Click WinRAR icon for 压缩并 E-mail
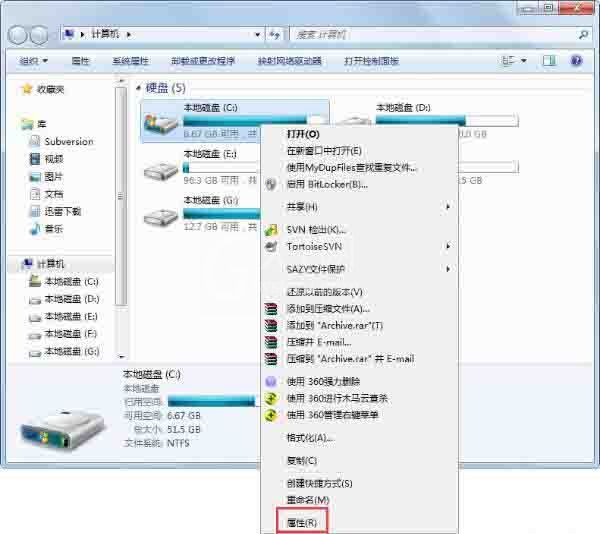The height and width of the screenshot is (534, 600). 271,342
